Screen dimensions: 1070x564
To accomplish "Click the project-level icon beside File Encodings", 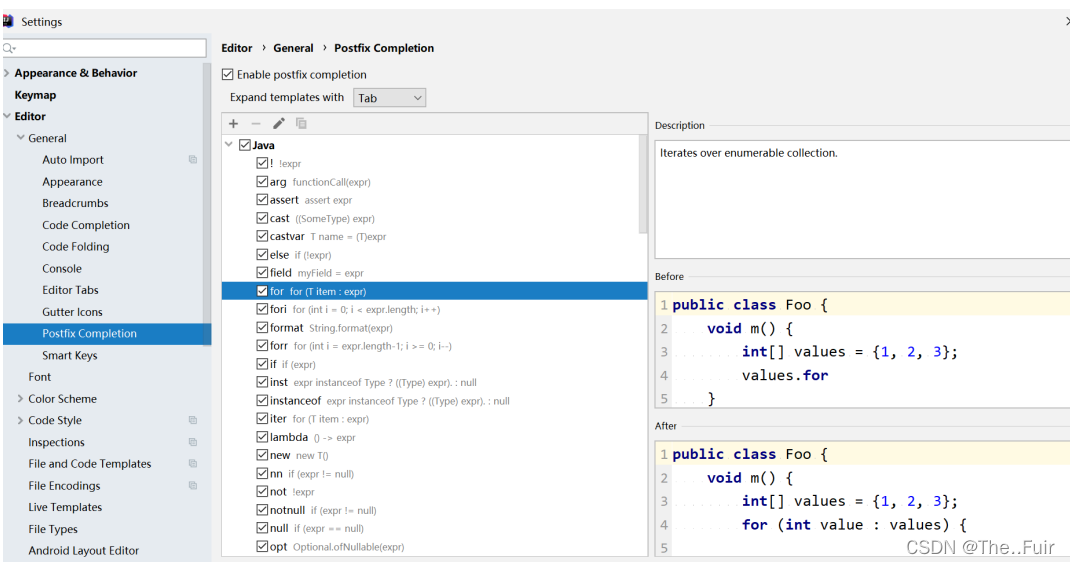I will 193,485.
